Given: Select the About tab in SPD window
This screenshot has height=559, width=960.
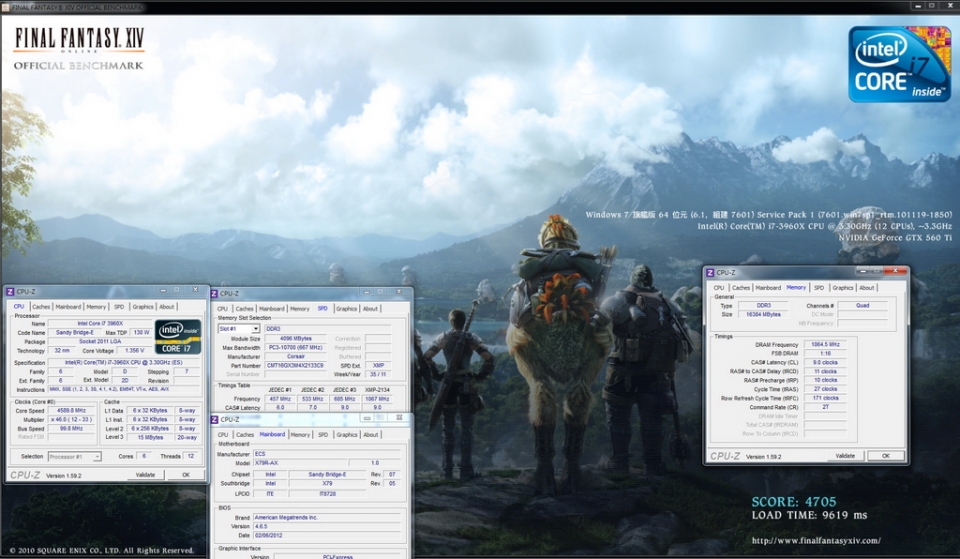Looking at the screenshot, I should 371,309.
